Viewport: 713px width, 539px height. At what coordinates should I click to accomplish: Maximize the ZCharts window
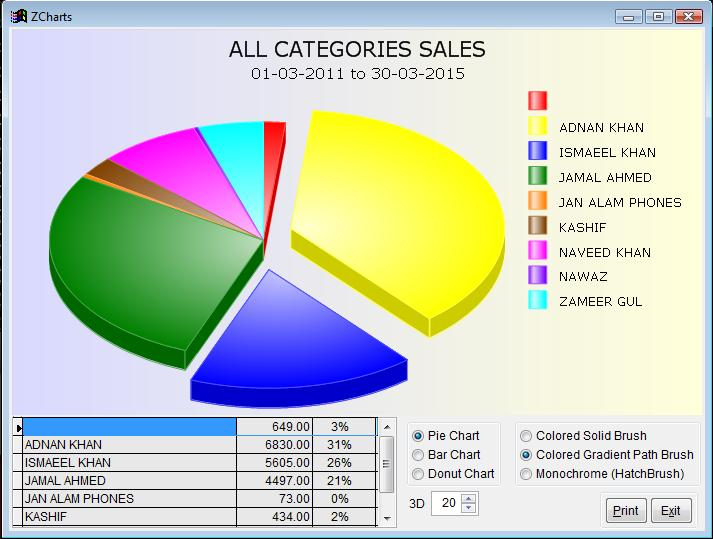(658, 17)
